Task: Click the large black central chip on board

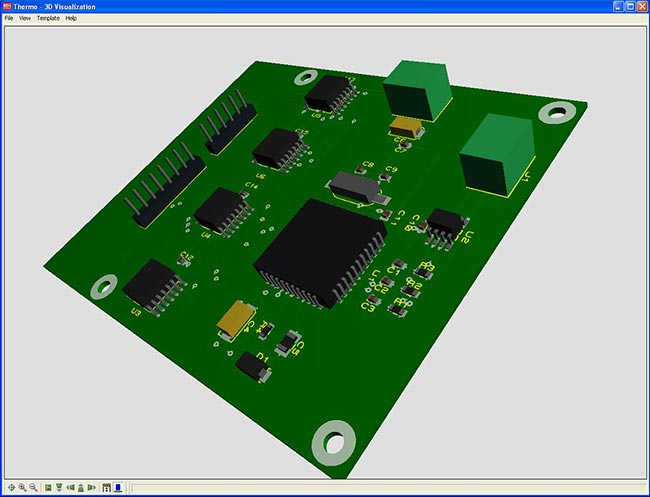Action: (x=319, y=252)
